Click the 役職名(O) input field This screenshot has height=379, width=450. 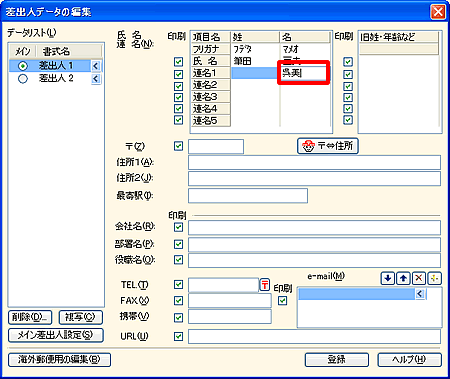coord(314,260)
